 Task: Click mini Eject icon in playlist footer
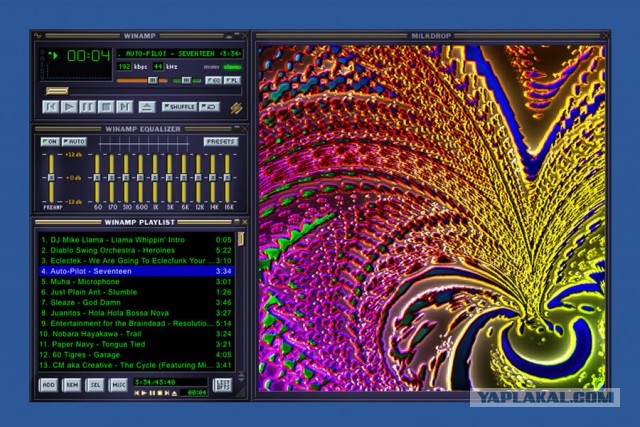point(174,393)
